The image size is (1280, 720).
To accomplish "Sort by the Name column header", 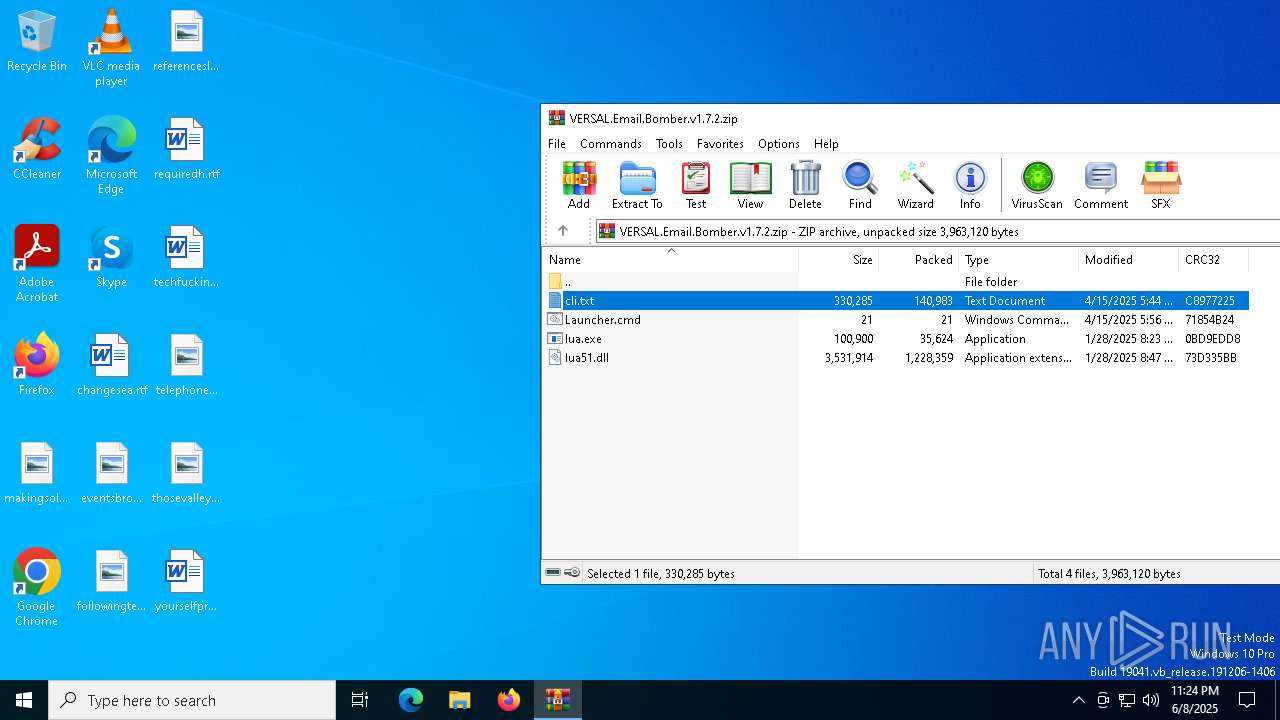I will pos(670,260).
